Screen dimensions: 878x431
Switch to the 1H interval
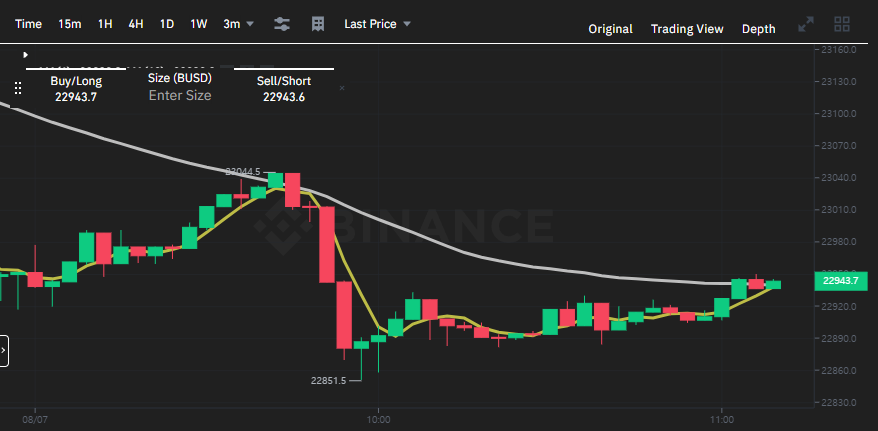point(105,24)
